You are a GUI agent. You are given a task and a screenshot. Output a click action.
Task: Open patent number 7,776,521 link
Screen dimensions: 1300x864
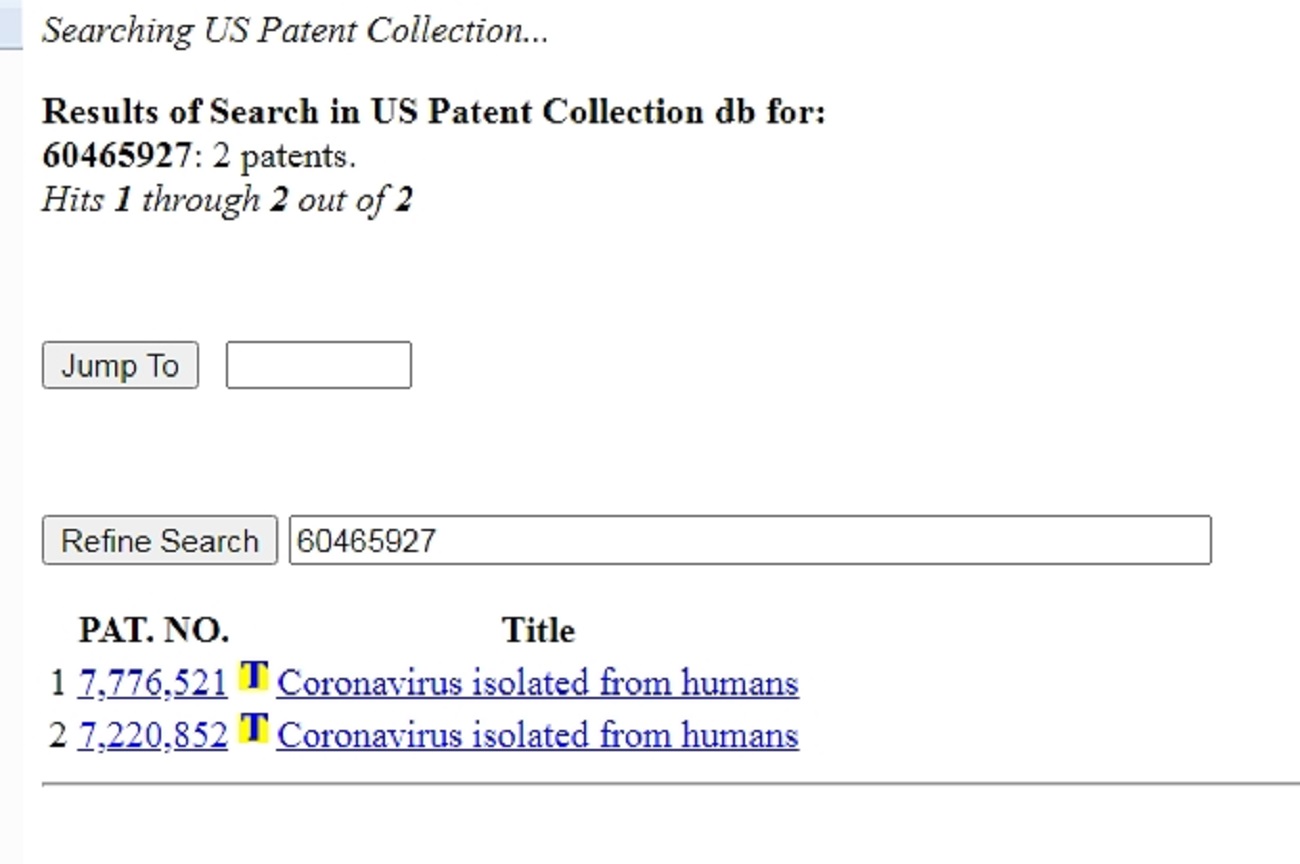(152, 683)
